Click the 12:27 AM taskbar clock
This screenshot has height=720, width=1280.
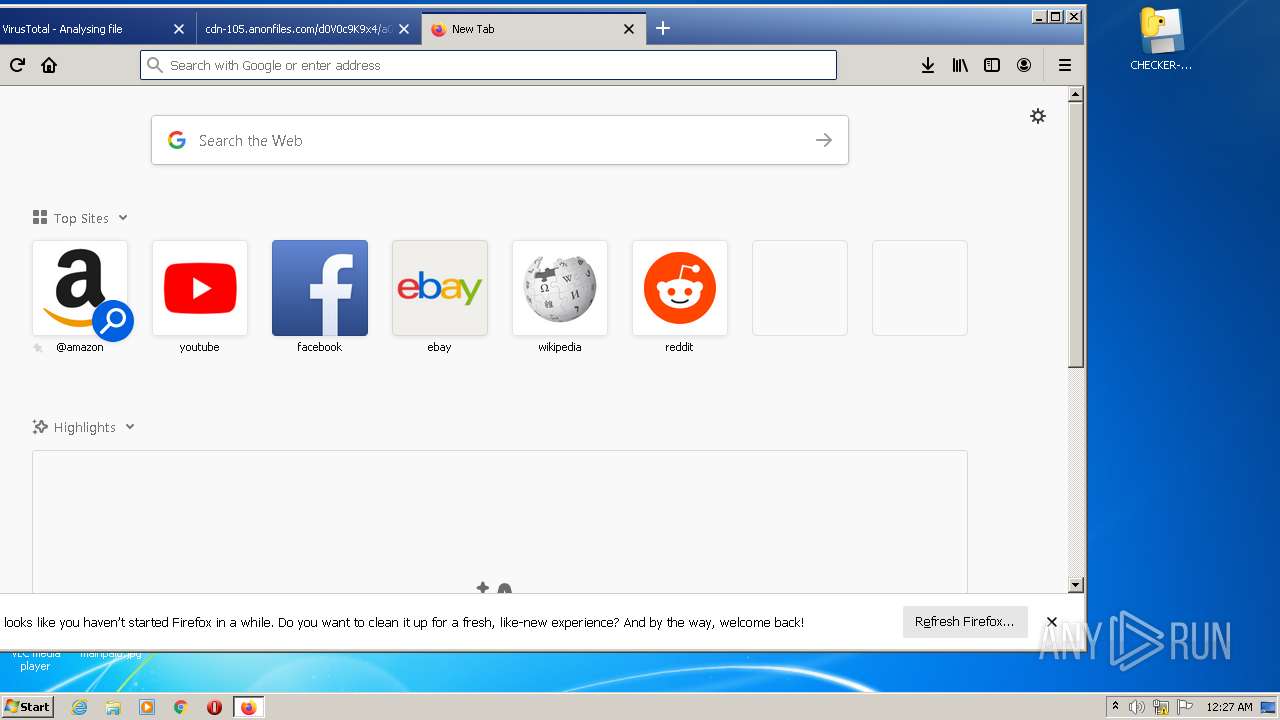[1229, 707]
